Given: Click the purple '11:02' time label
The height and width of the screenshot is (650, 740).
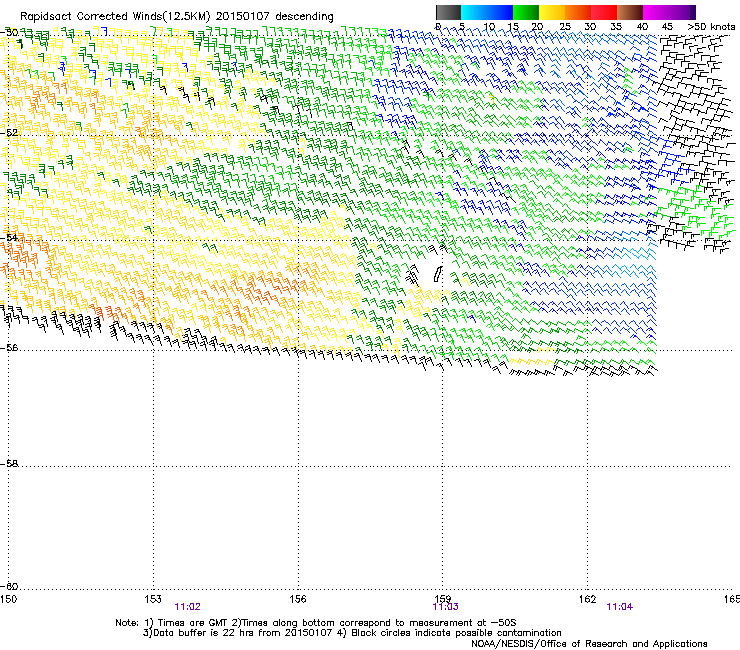Looking at the screenshot, I should [187, 607].
